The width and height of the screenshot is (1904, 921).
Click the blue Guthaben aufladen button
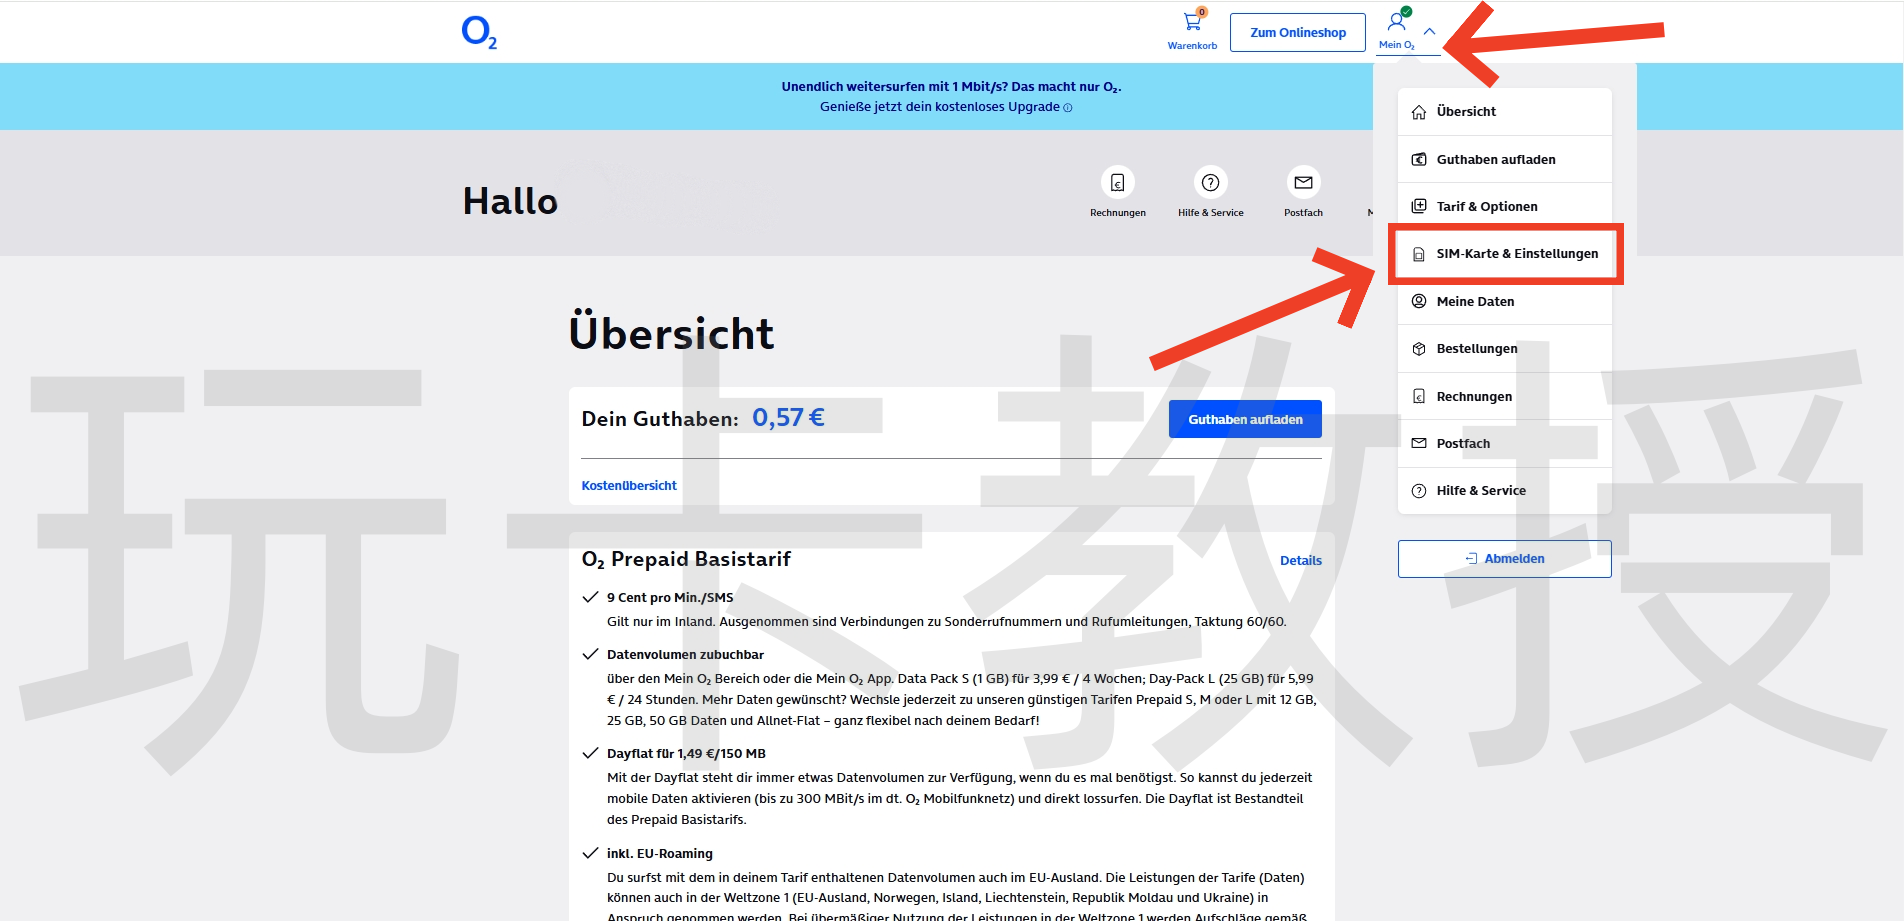pyautogui.click(x=1245, y=419)
